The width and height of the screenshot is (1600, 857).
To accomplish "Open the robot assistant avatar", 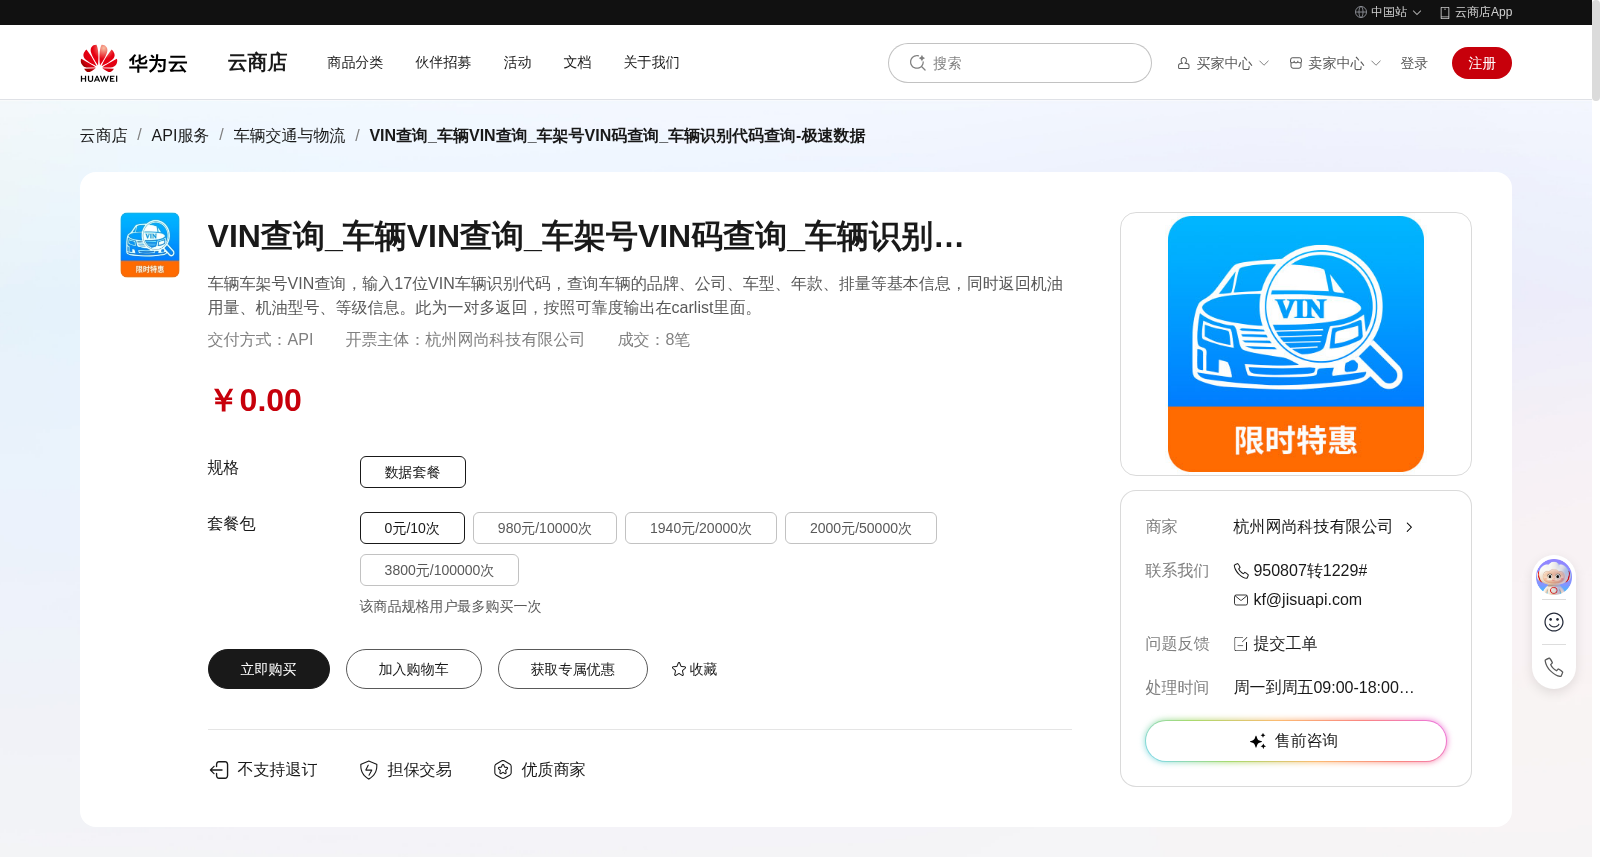I will click(x=1554, y=577).
